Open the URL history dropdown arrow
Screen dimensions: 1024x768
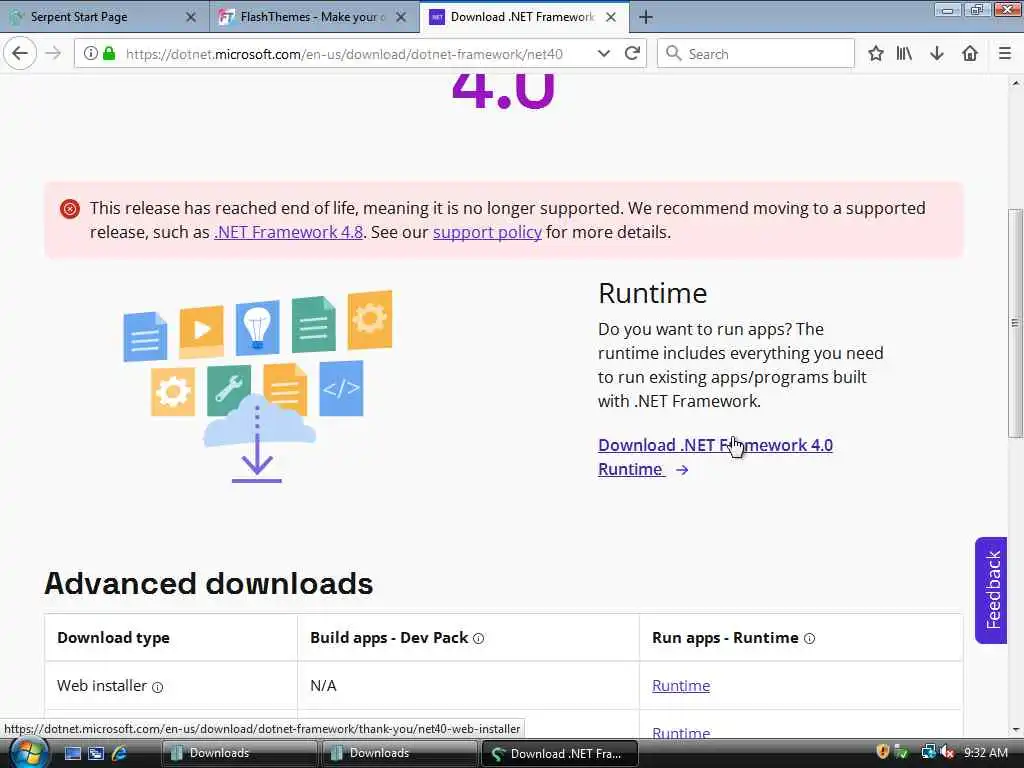[x=604, y=54]
